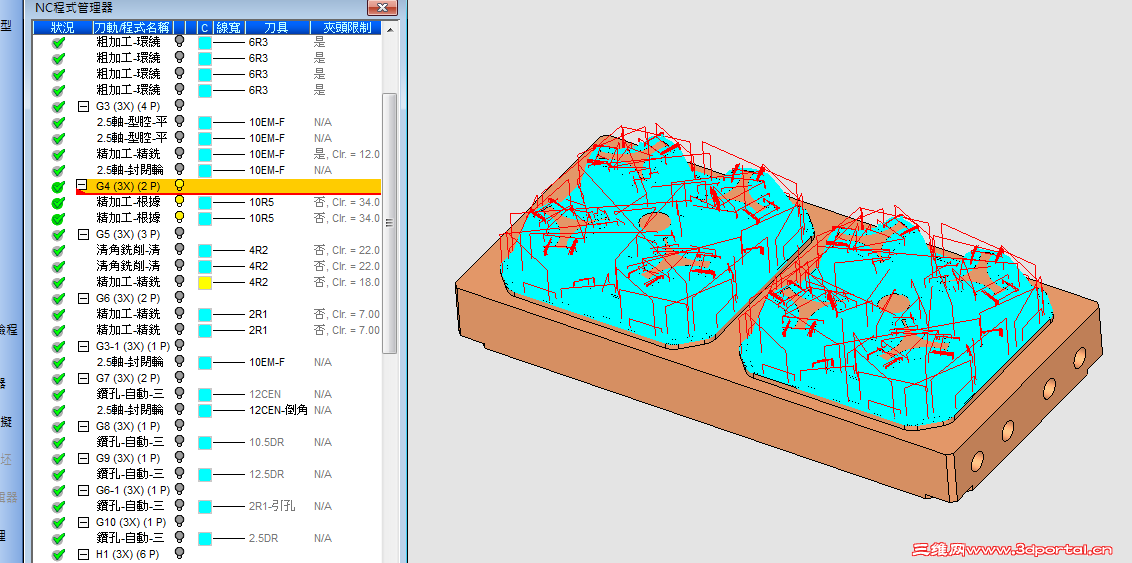Toggle the light bulb on the G5 (3X) (3 P) row
This screenshot has height=563, width=1132.
[180, 233]
